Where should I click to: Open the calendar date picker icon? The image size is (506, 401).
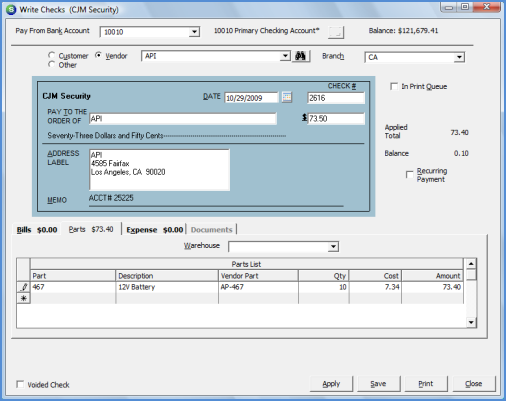287,97
